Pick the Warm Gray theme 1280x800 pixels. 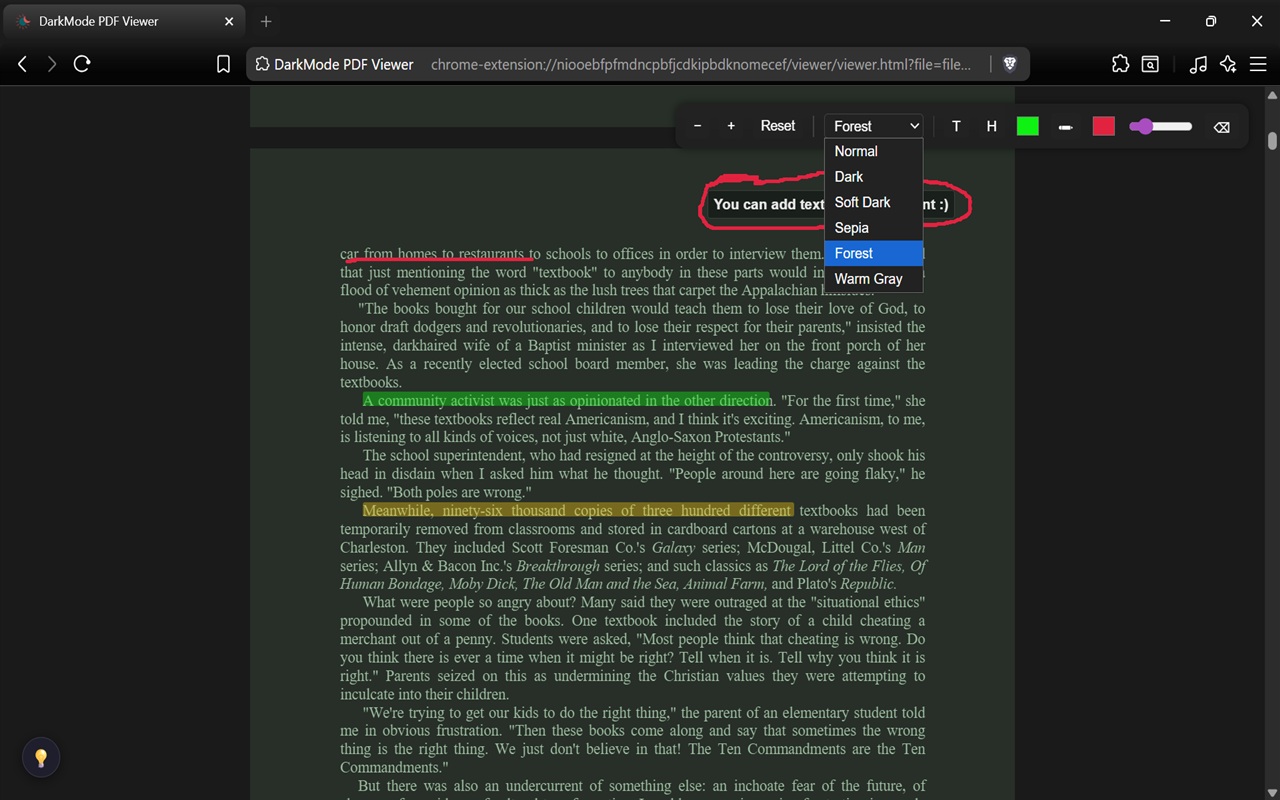(873, 279)
